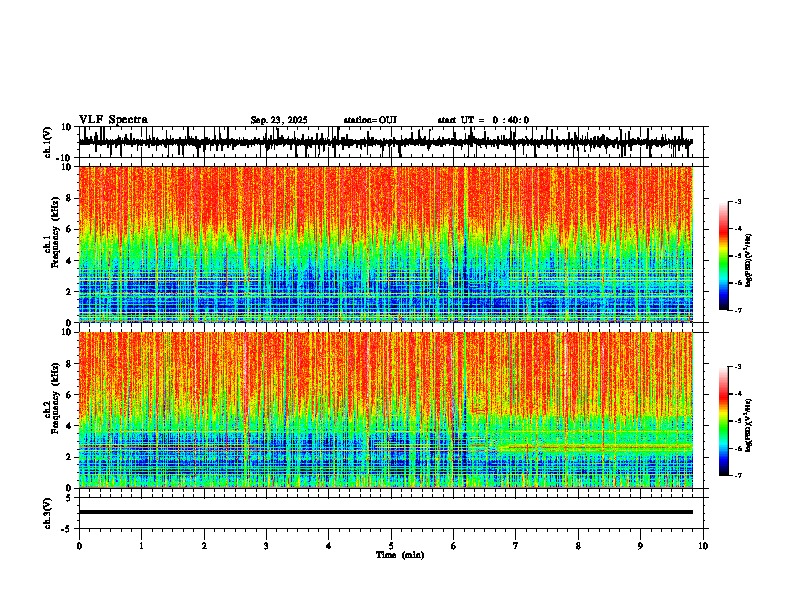Click the "-3" tick on ch.2 color bar

pyautogui.click(x=738, y=367)
